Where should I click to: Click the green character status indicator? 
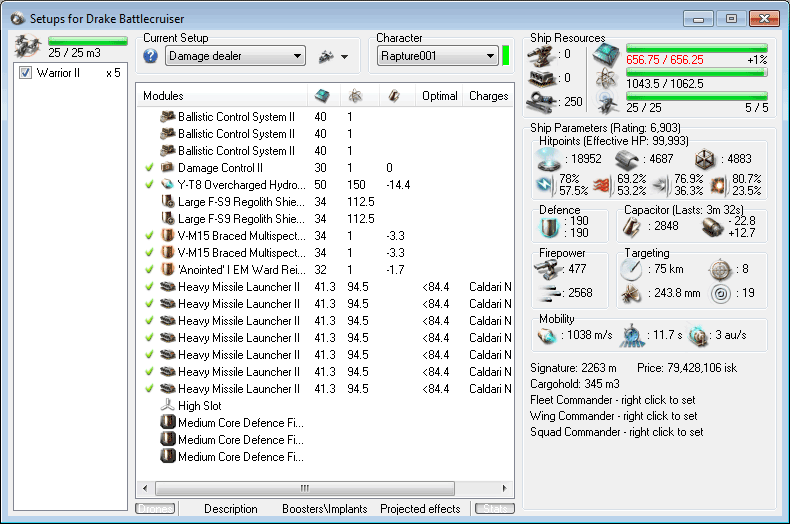click(506, 56)
